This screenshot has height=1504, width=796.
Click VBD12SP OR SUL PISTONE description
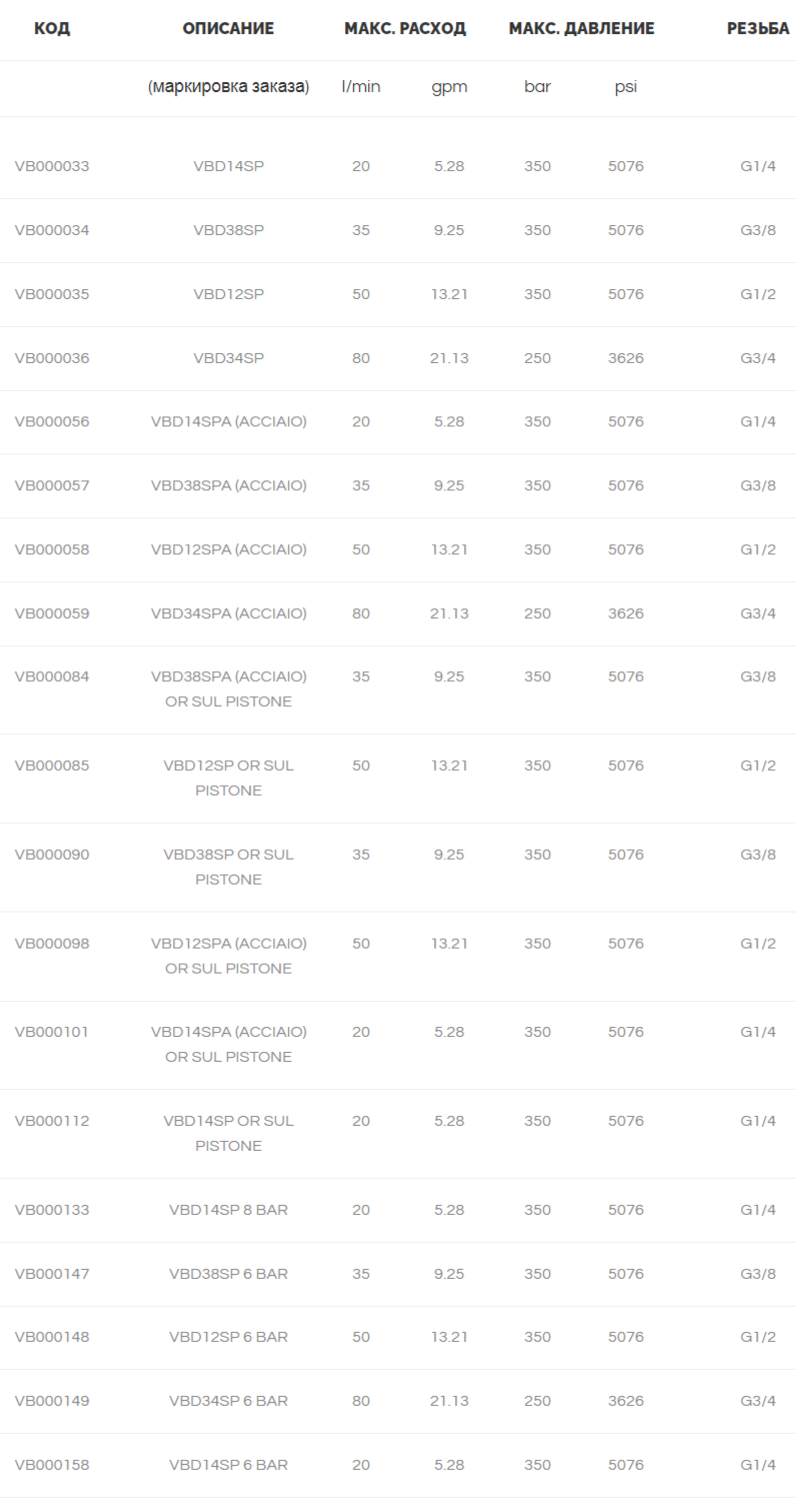point(228,778)
